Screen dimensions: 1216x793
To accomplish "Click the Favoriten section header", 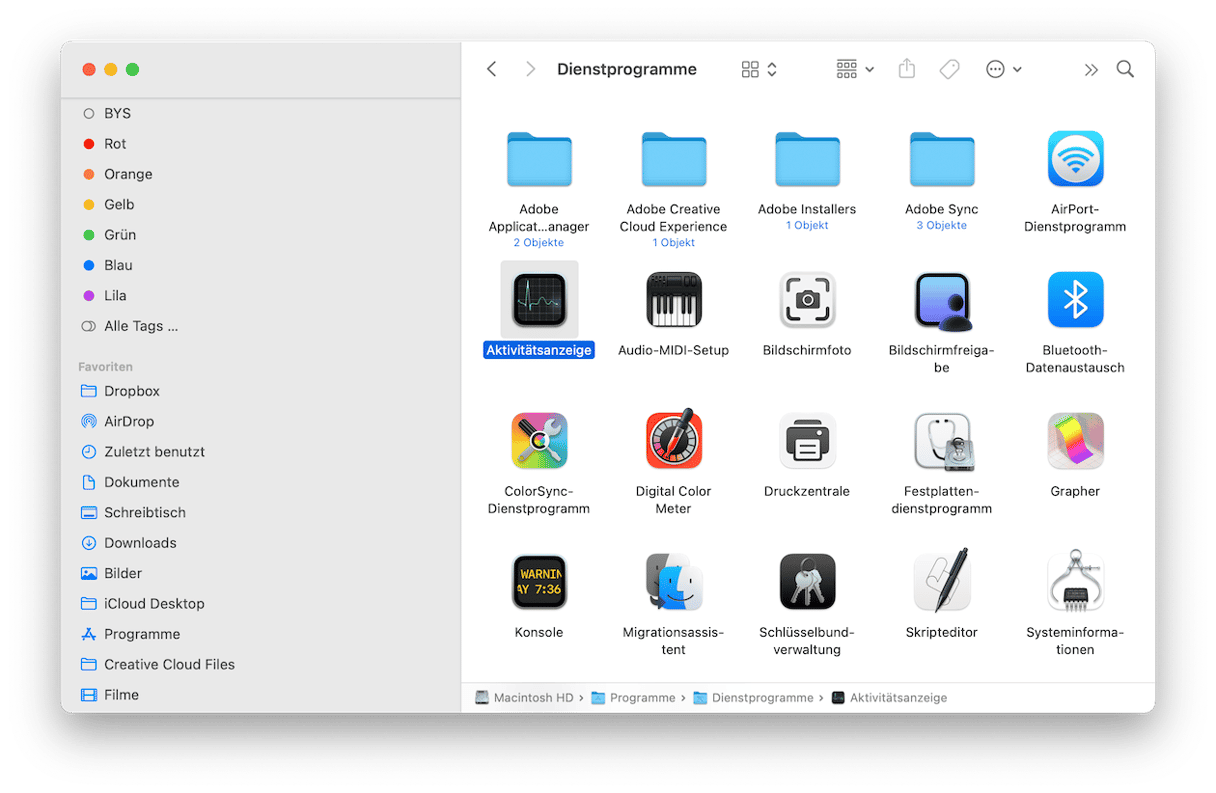I will pos(105,367).
